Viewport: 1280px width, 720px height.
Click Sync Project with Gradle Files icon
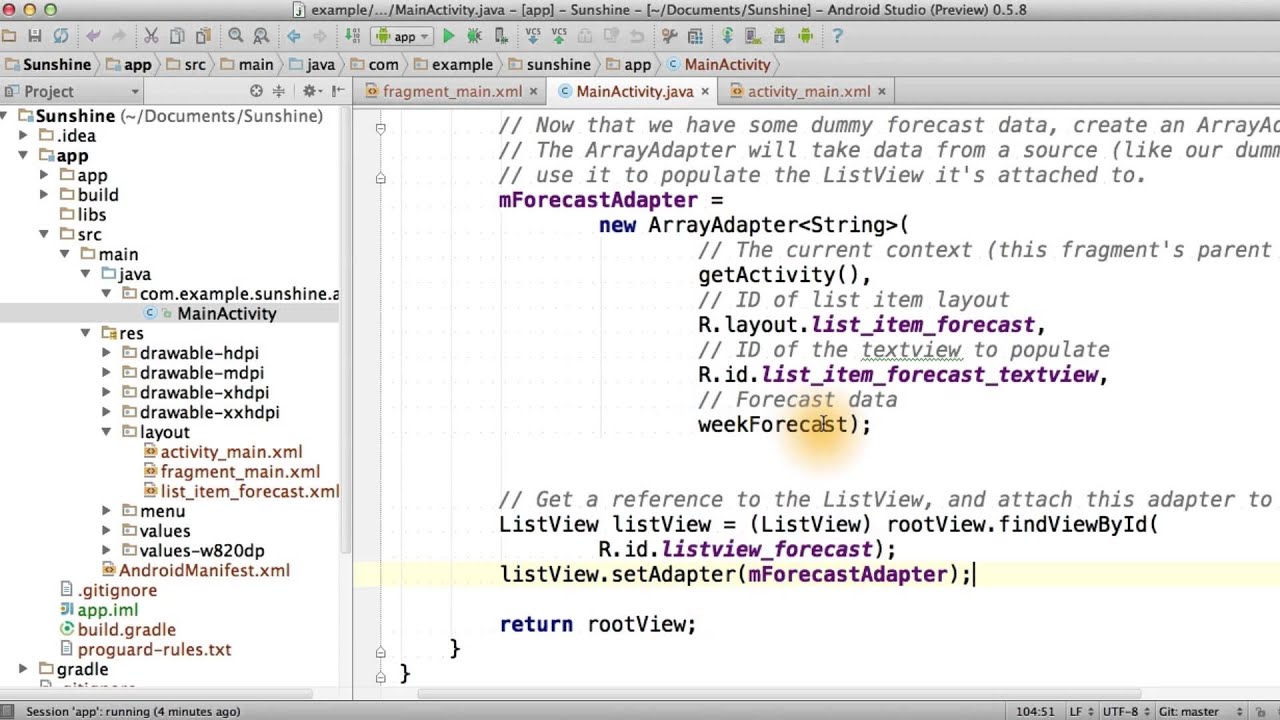(x=727, y=37)
